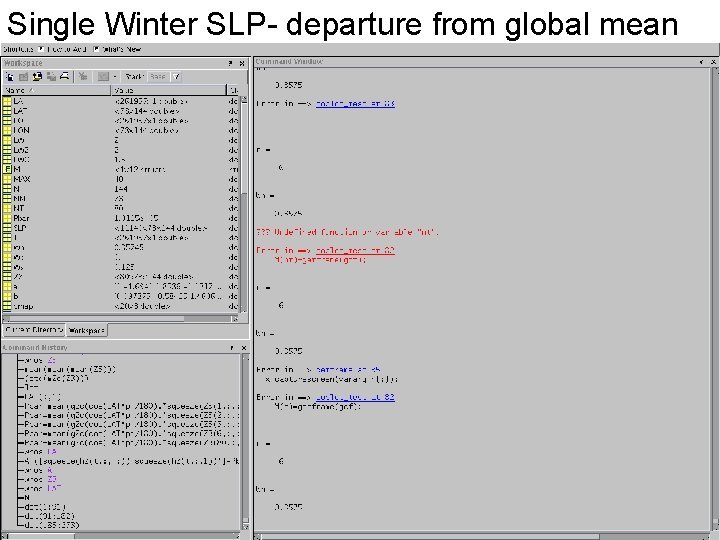This screenshot has width=720, height=540.
Task: Click the Command History scrollbar down arrow
Action: (245, 527)
